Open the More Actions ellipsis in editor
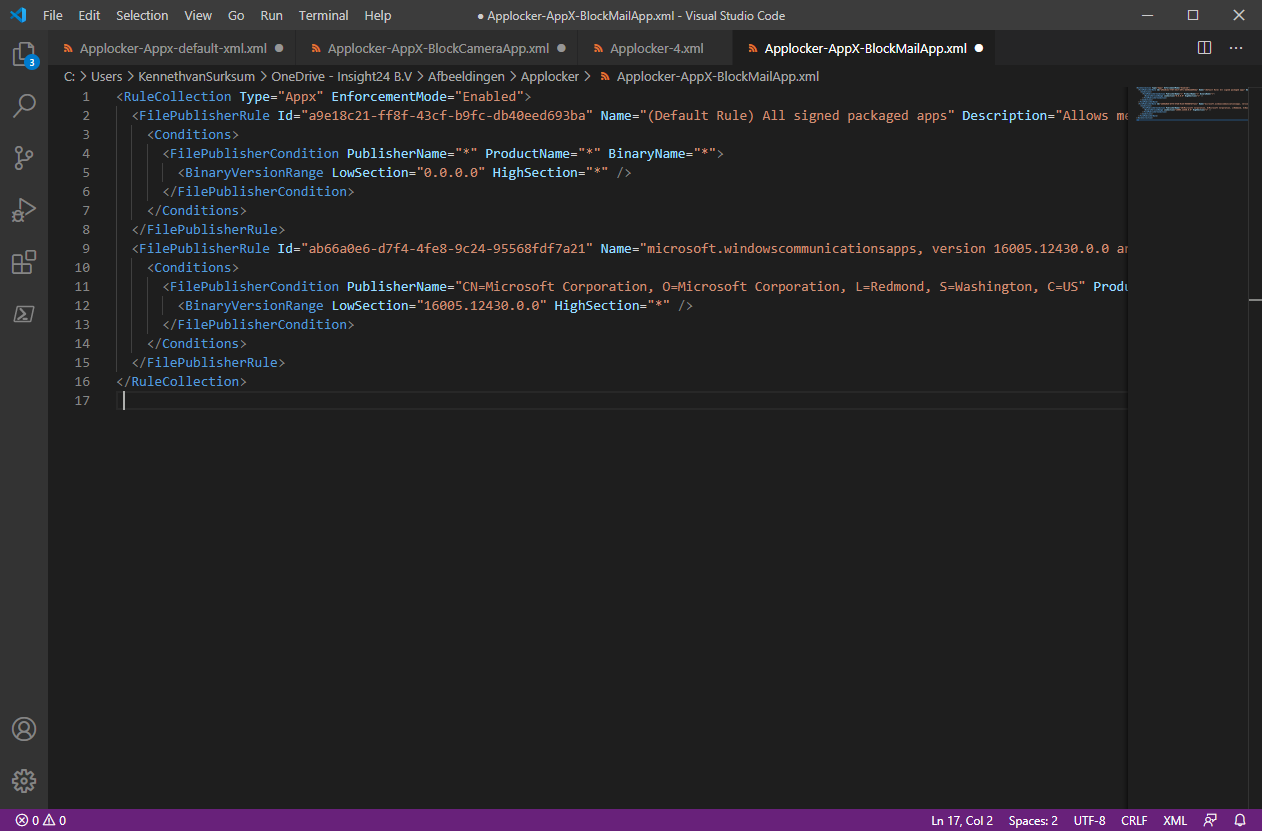 [x=1236, y=48]
